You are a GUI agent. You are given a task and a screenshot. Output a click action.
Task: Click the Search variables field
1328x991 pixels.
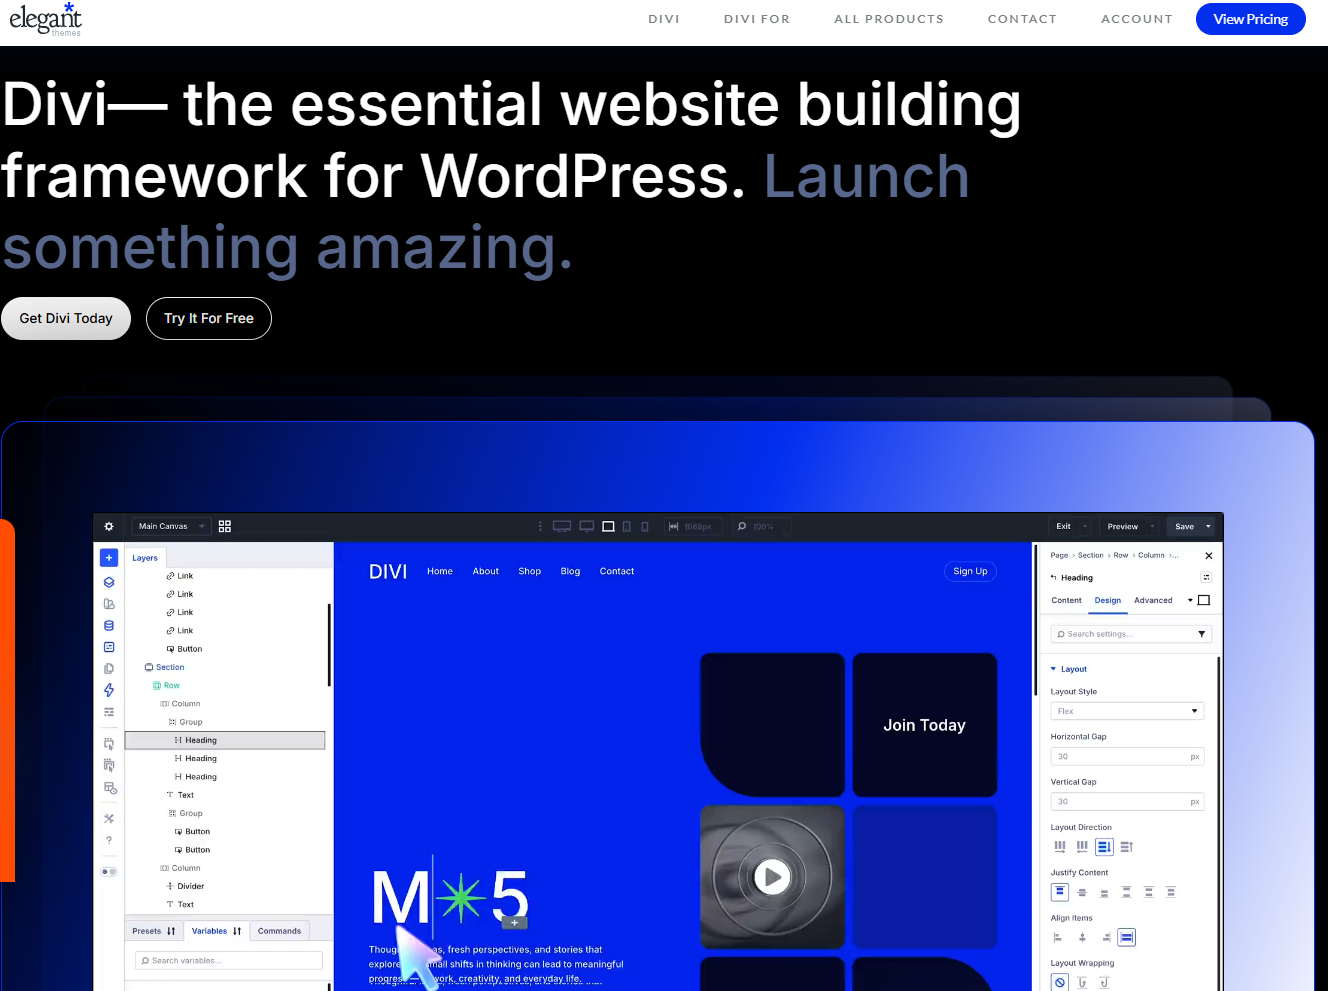[x=229, y=960]
